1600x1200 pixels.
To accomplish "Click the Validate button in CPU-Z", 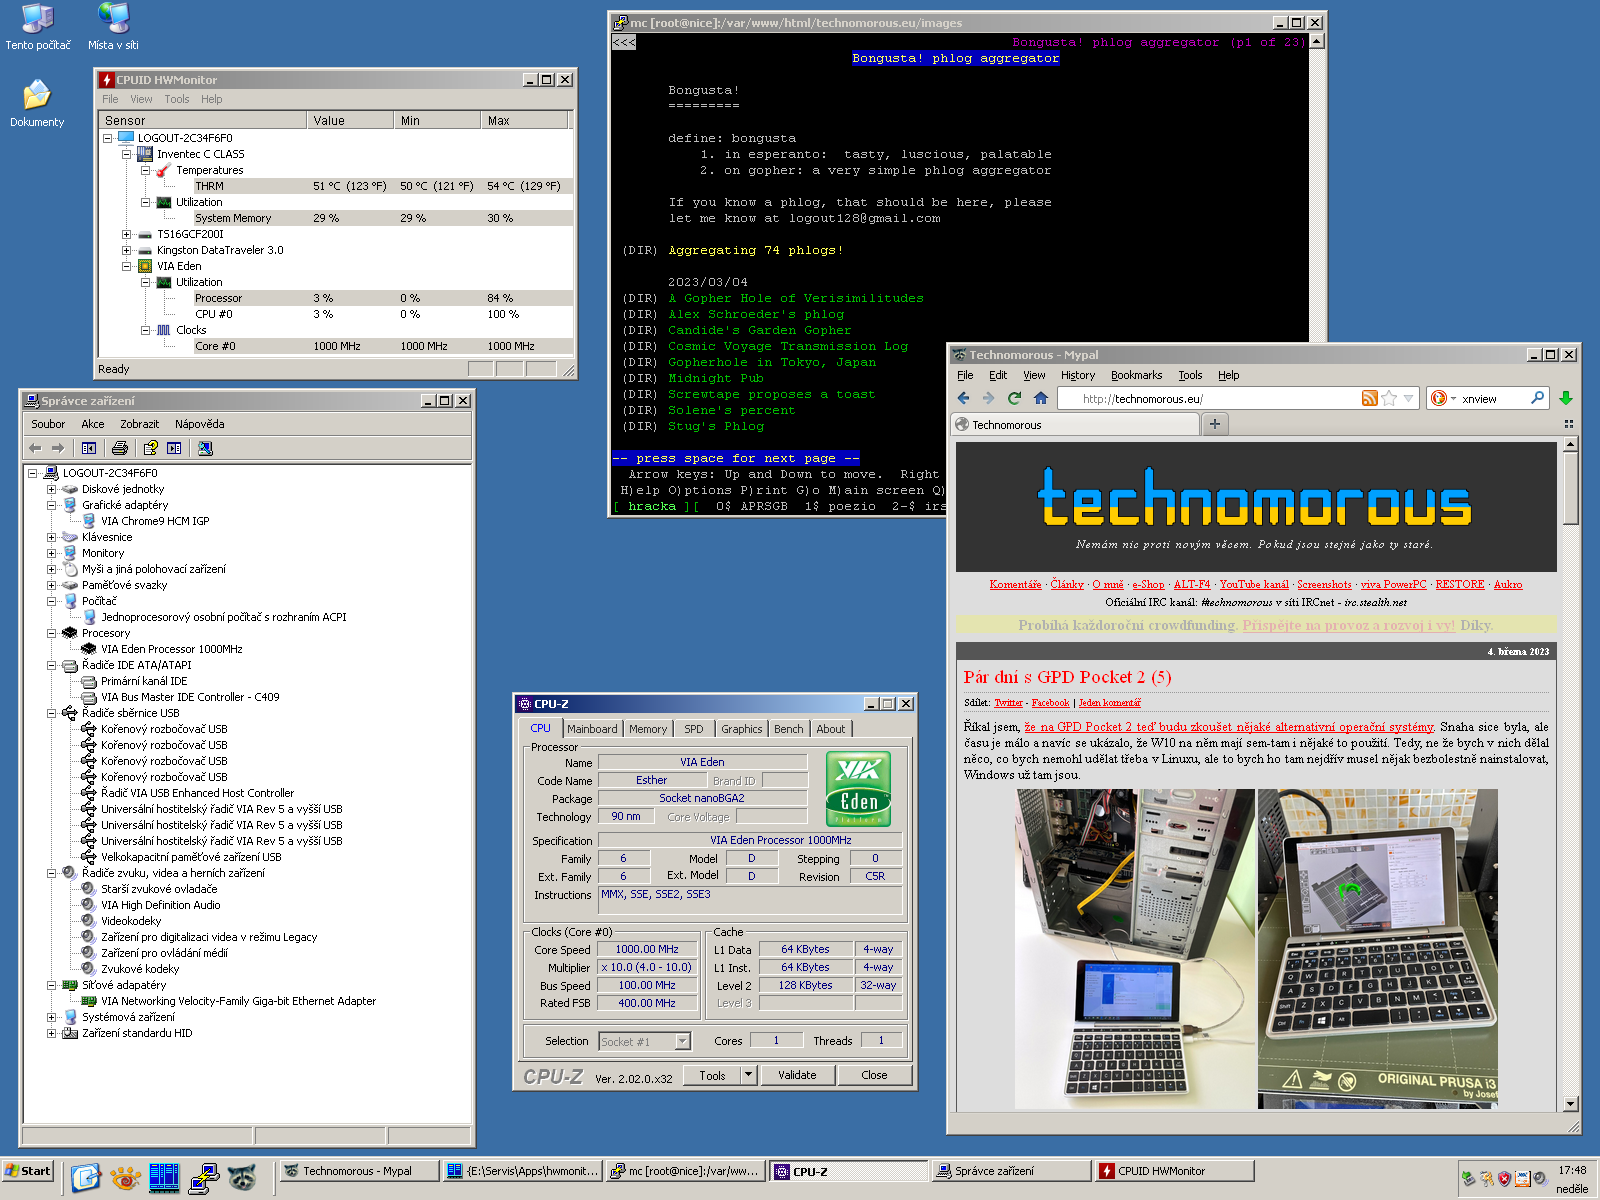I will (x=797, y=1075).
